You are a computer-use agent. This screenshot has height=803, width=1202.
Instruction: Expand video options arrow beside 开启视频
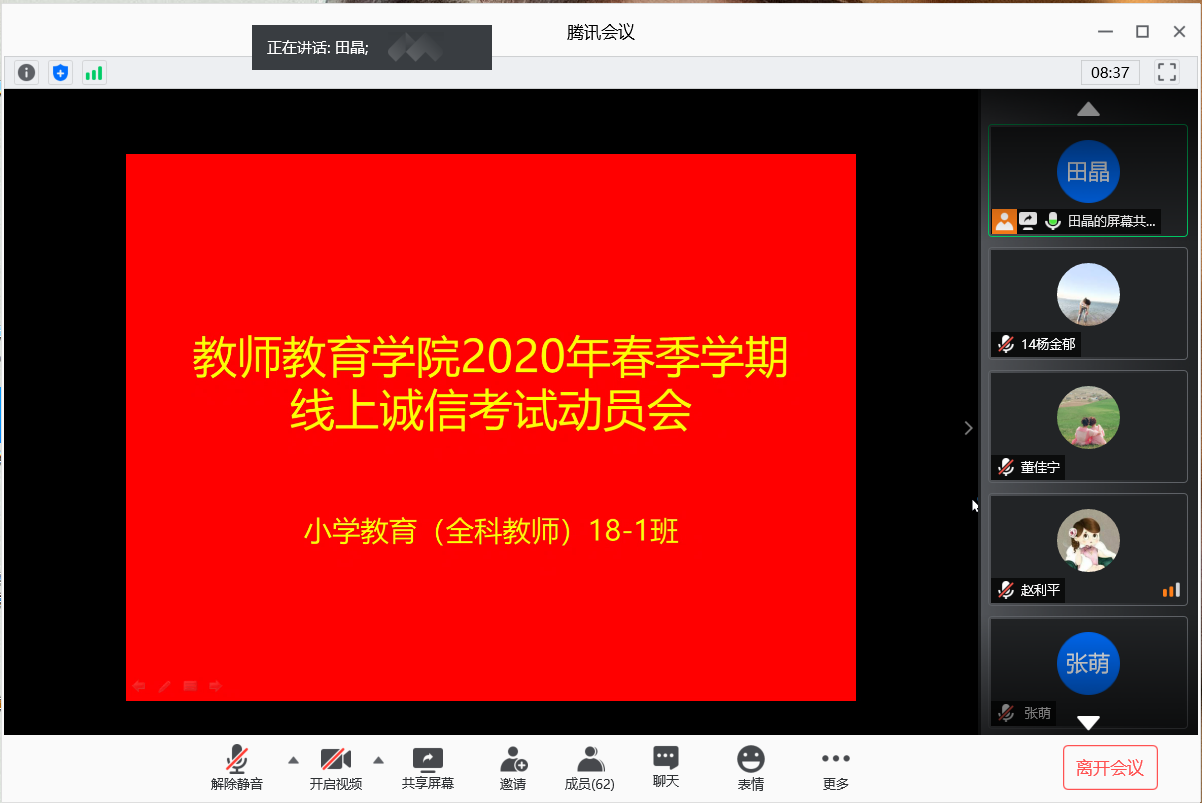379,760
